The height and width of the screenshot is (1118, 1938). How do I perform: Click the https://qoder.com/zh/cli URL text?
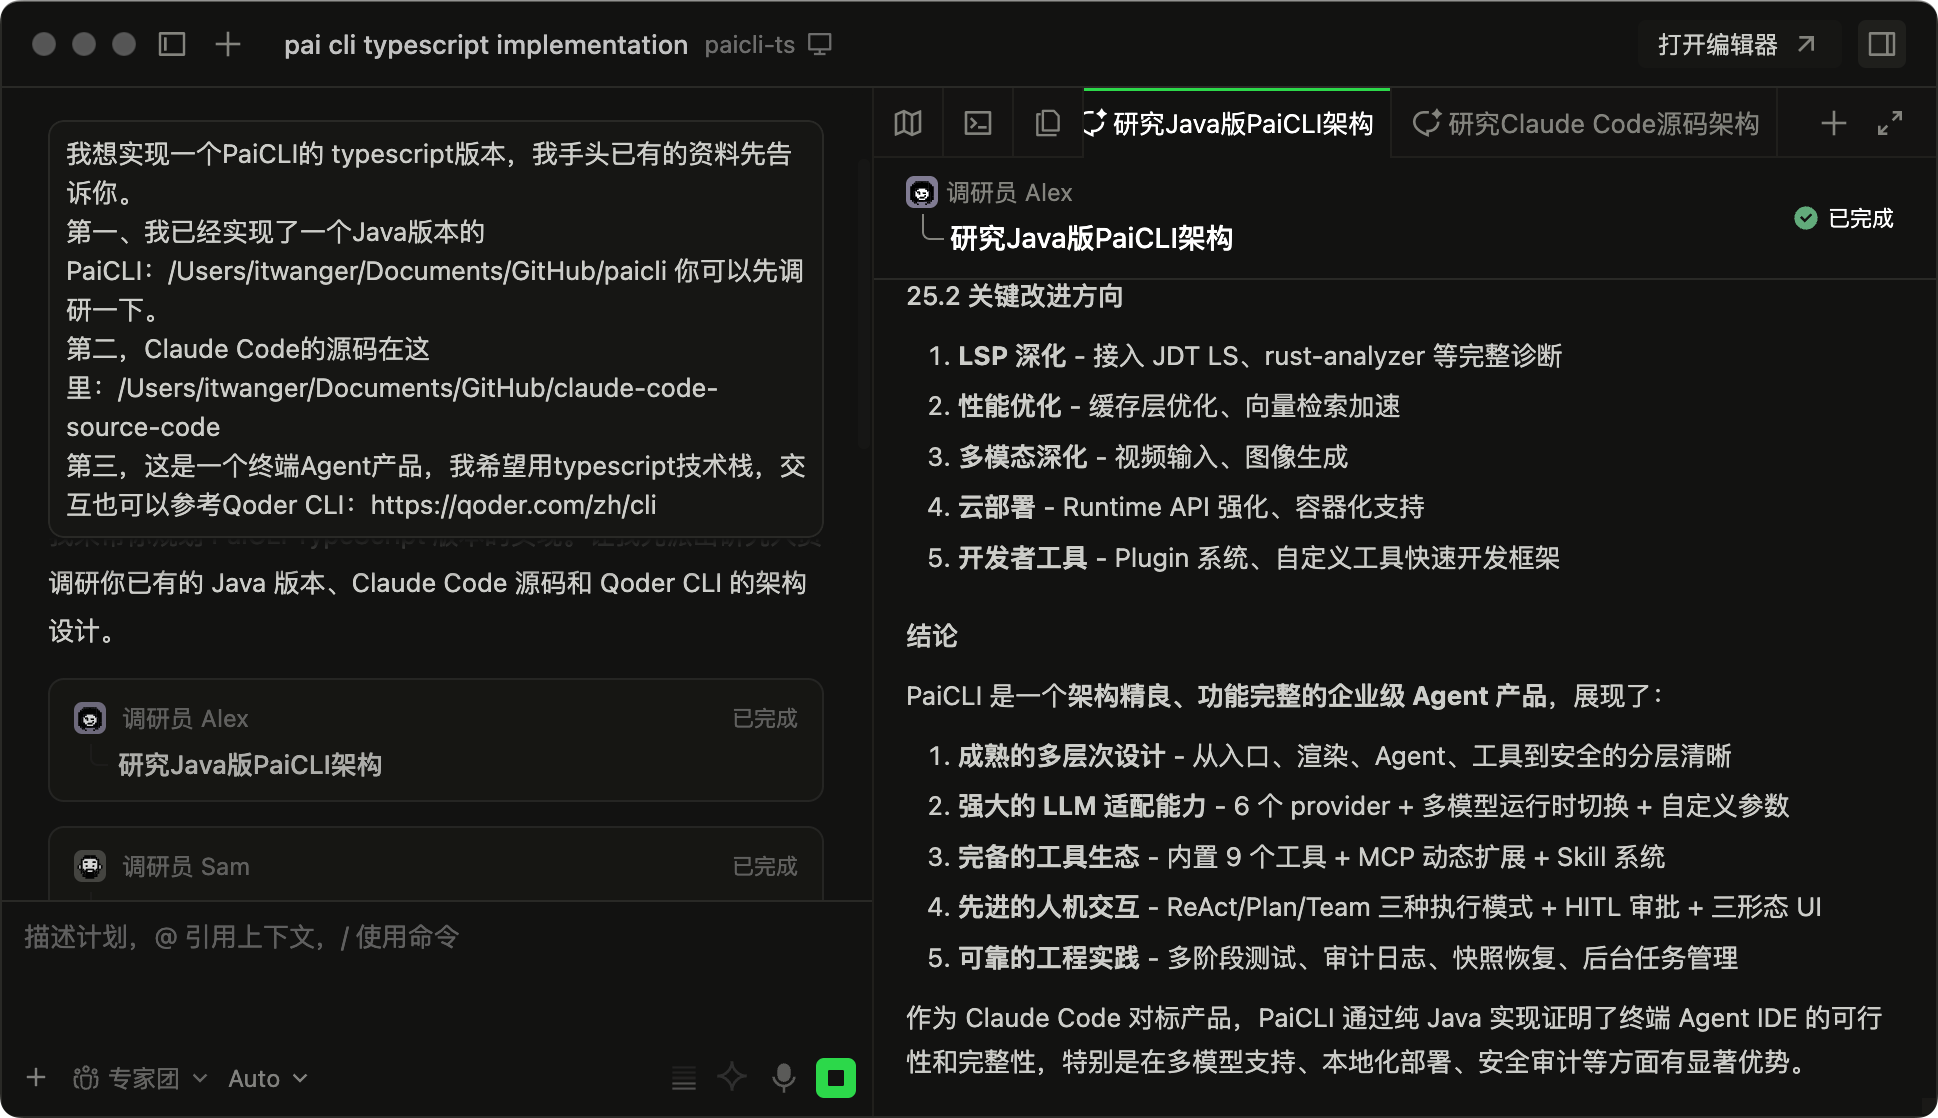(513, 505)
